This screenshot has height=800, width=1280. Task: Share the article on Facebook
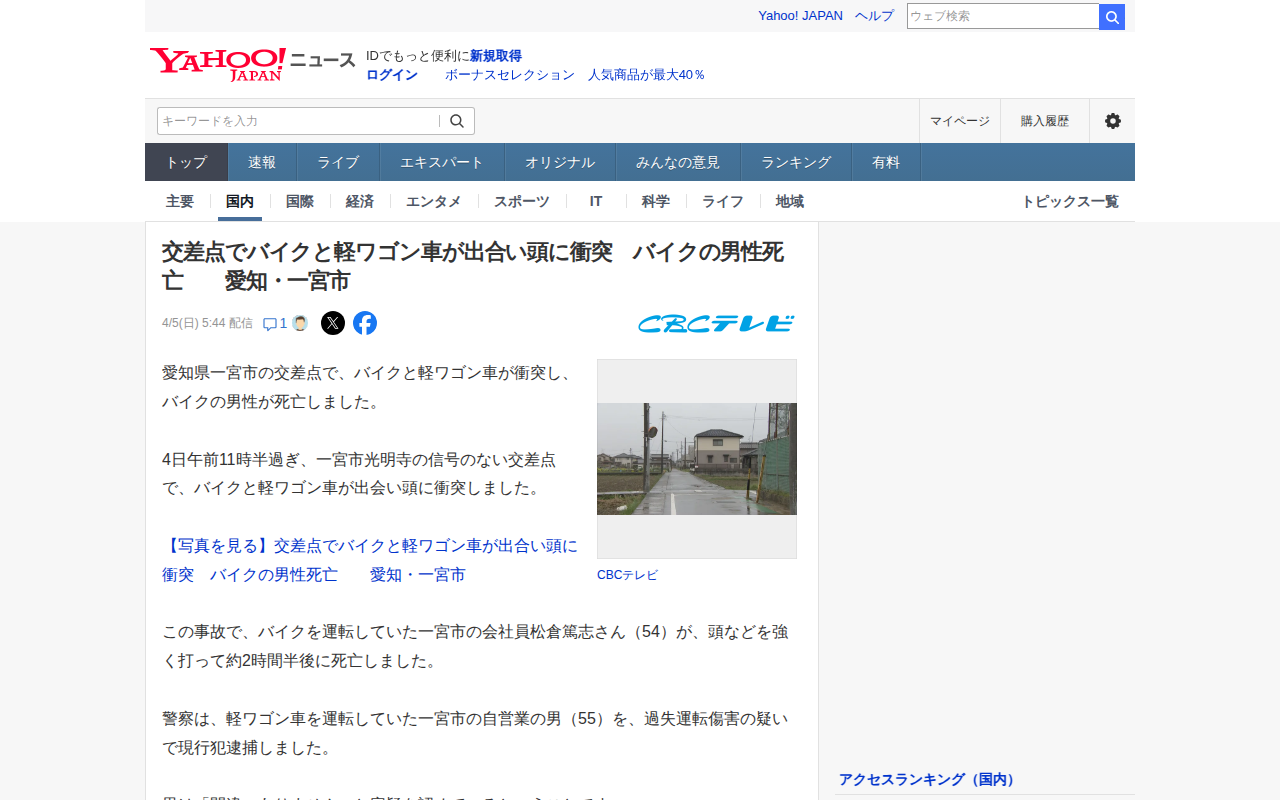tap(365, 323)
